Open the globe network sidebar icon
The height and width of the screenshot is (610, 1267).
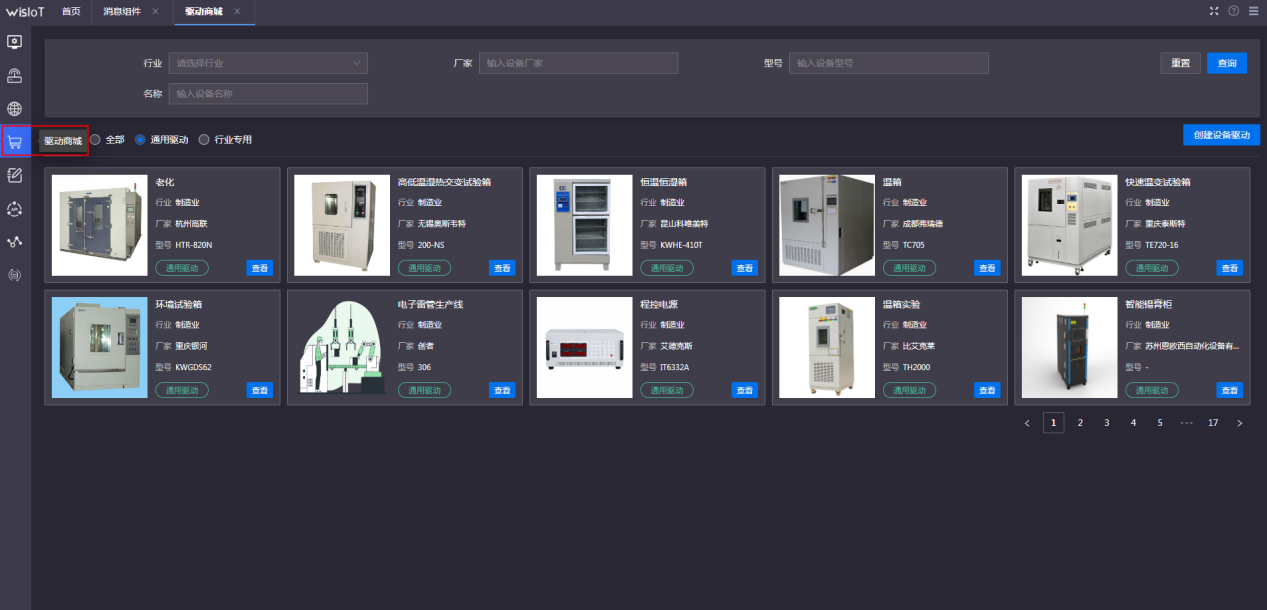(x=14, y=109)
